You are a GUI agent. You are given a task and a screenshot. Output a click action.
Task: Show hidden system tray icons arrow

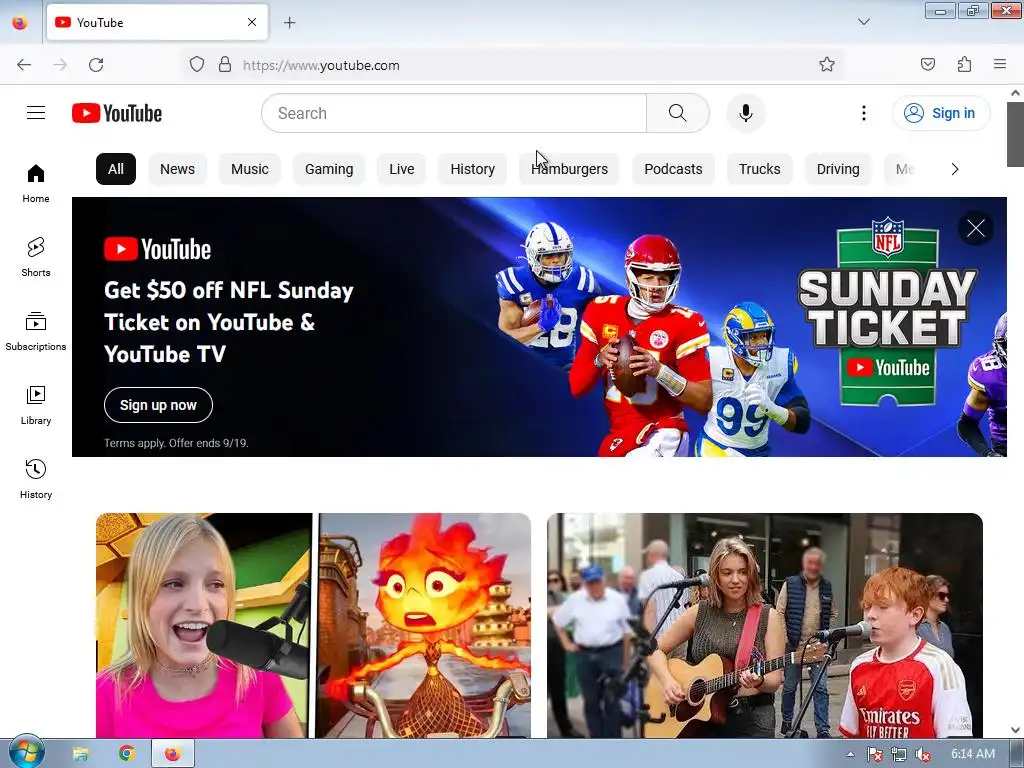(850, 754)
